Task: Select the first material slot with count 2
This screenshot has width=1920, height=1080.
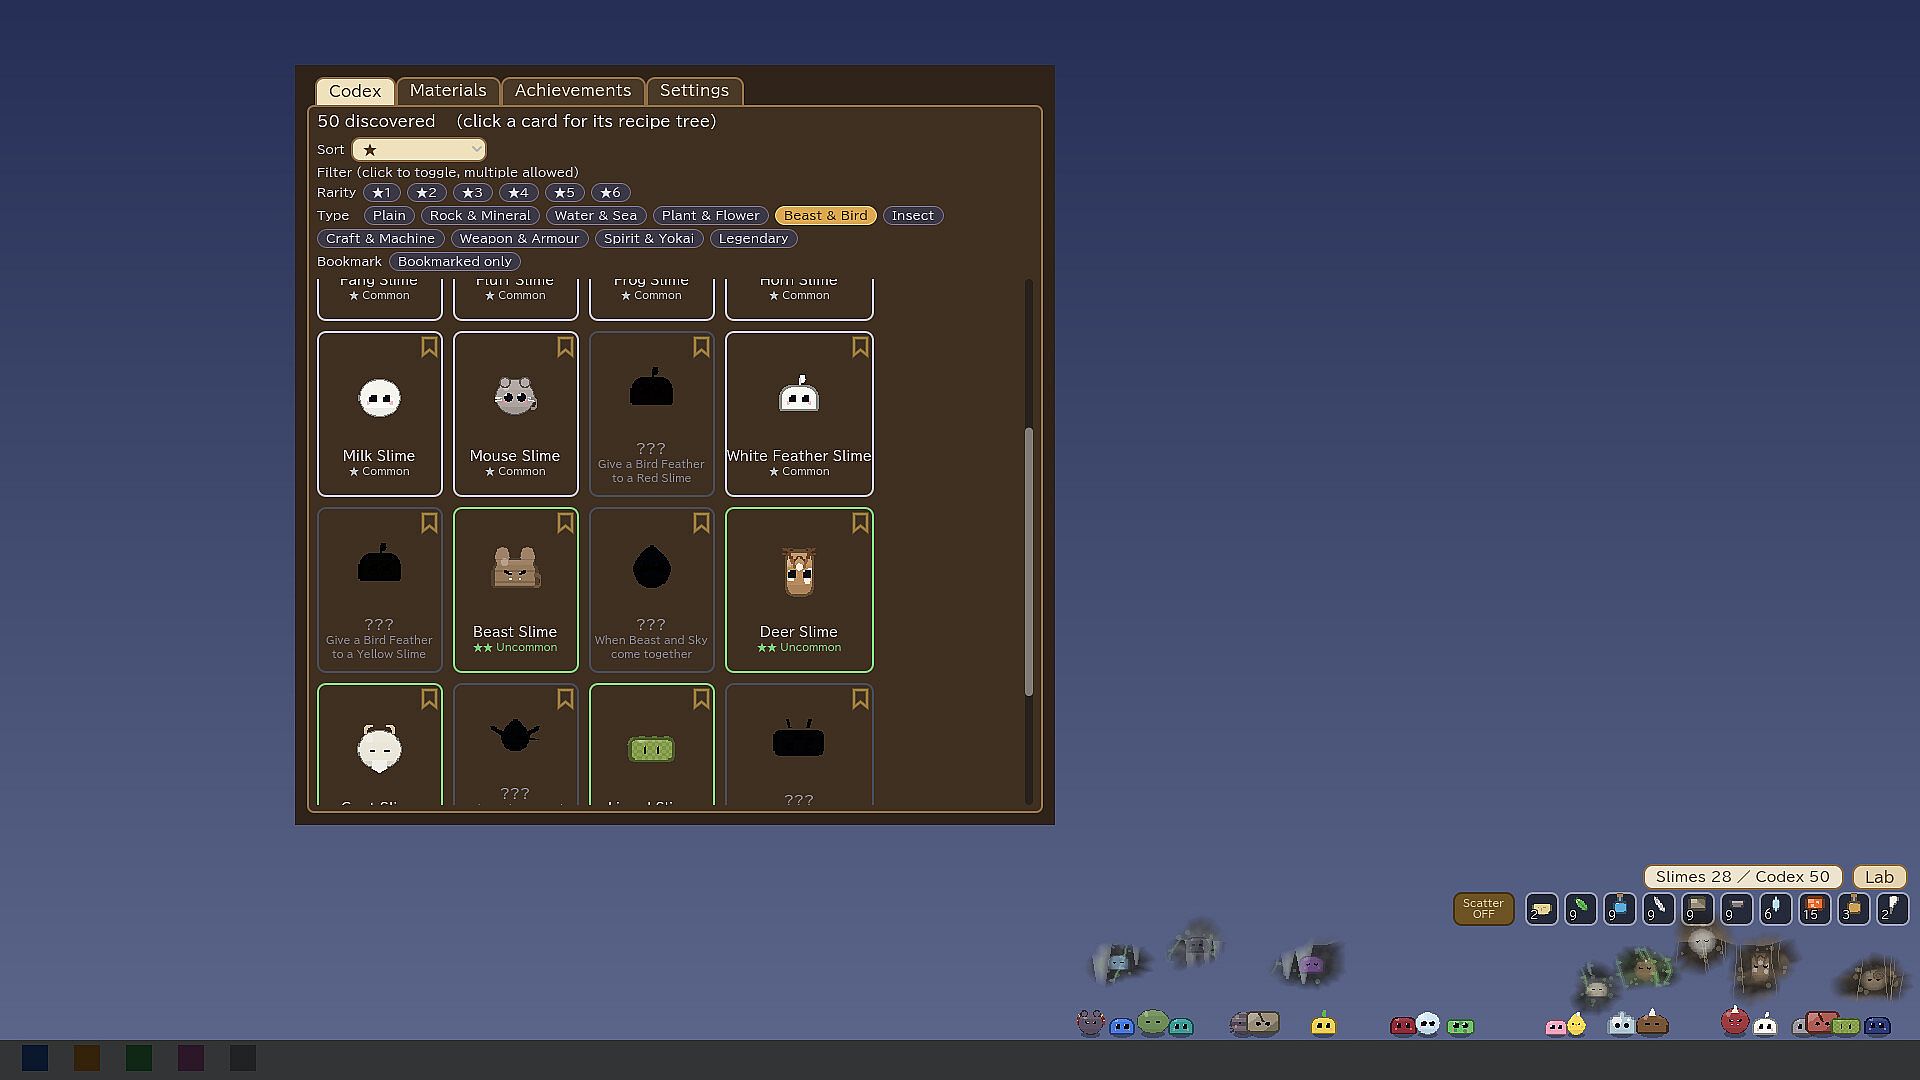Action: click(1541, 909)
